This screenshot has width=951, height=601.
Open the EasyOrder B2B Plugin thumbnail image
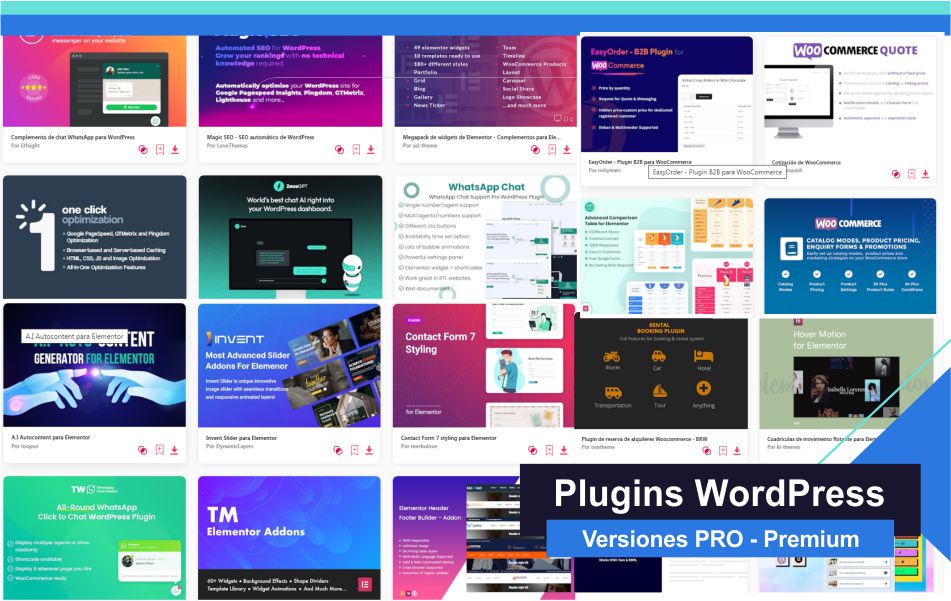click(x=667, y=94)
